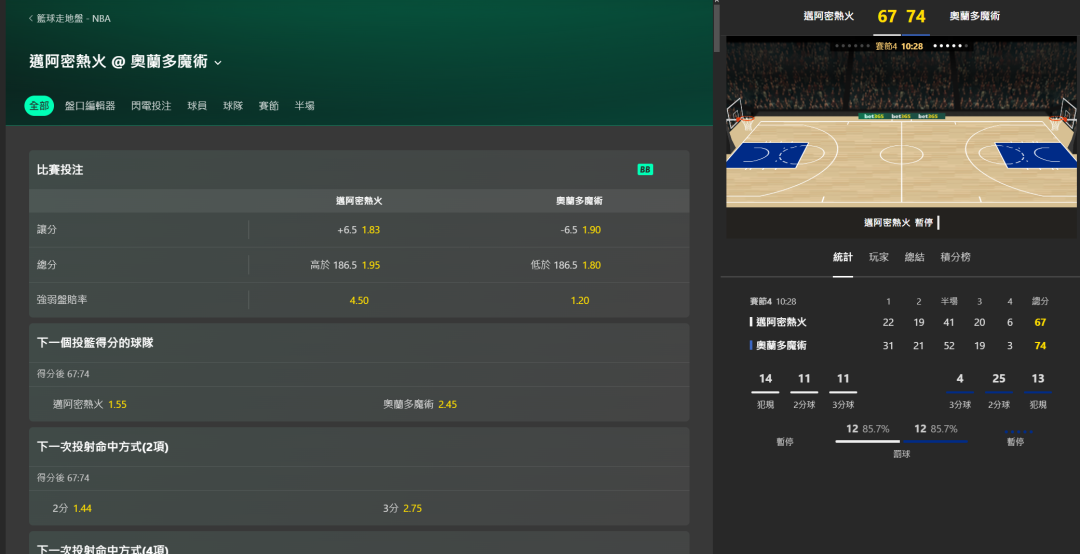
Task: Select the 統計 tab
Action: 842,257
